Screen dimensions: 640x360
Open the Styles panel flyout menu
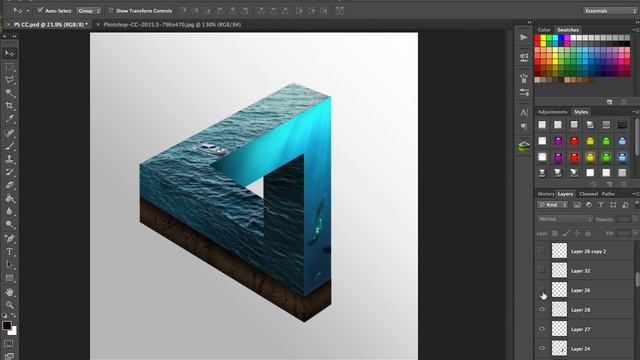pyautogui.click(x=635, y=112)
